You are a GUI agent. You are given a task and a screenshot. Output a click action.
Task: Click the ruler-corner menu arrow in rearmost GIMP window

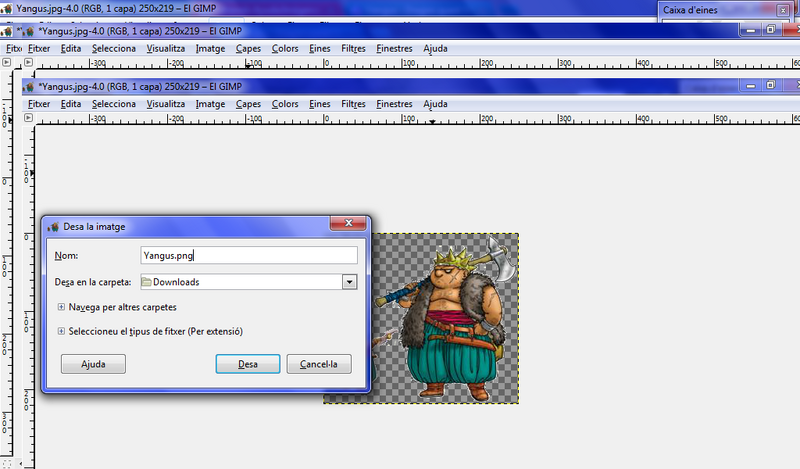[x=6, y=62]
